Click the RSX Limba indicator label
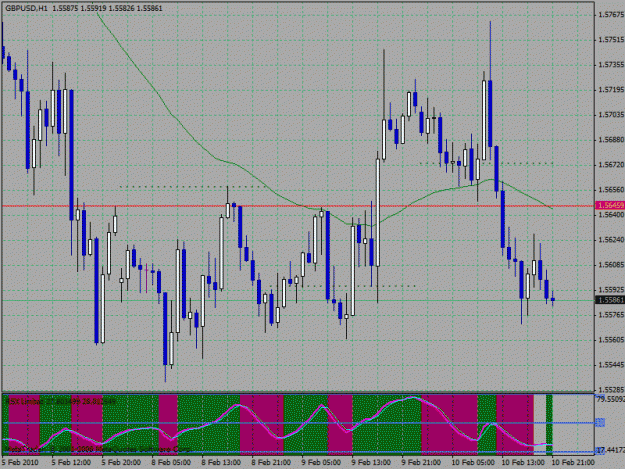Screen dimensions: 625x469 coord(62,401)
